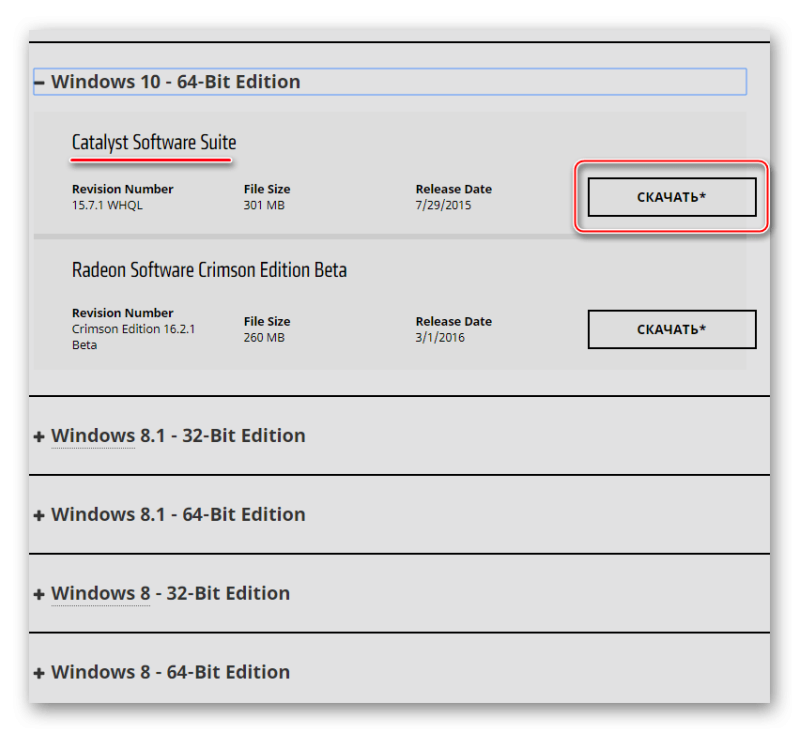Screen dimensions: 800x733
Task: Download Radeon Software Crimson Edition Beta
Action: [671, 330]
